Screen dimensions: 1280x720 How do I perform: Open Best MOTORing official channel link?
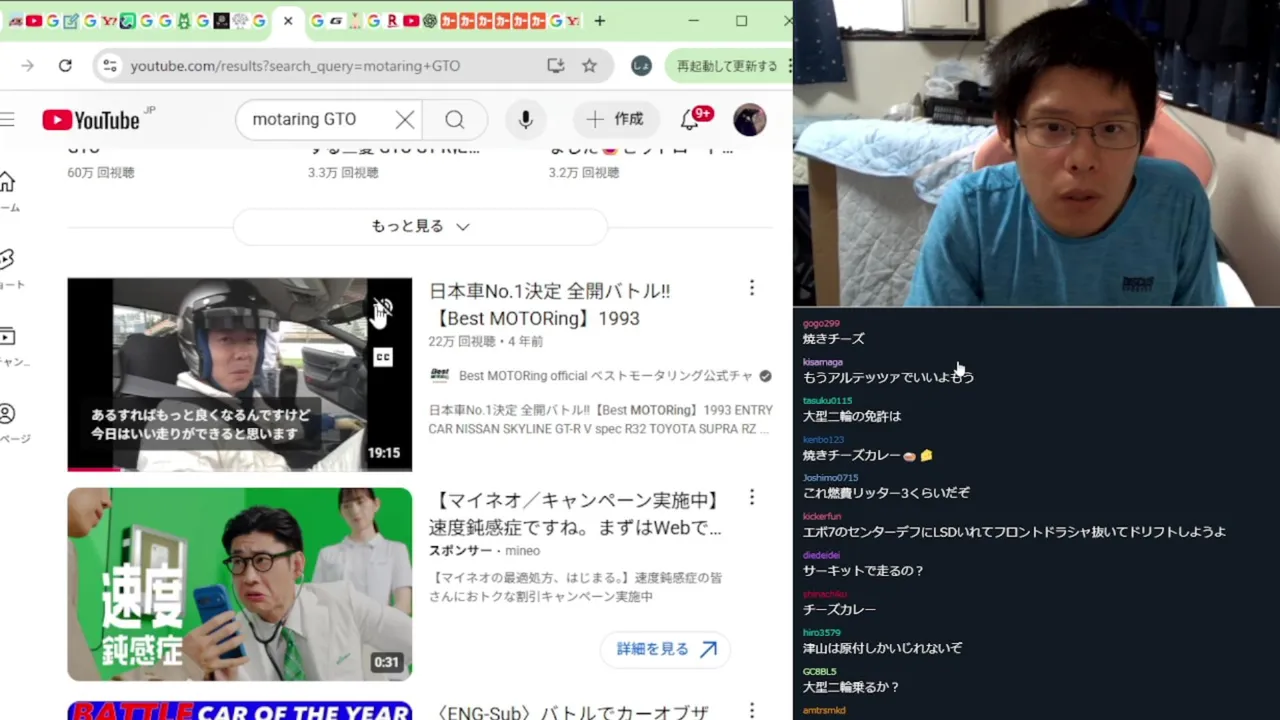[x=606, y=376]
